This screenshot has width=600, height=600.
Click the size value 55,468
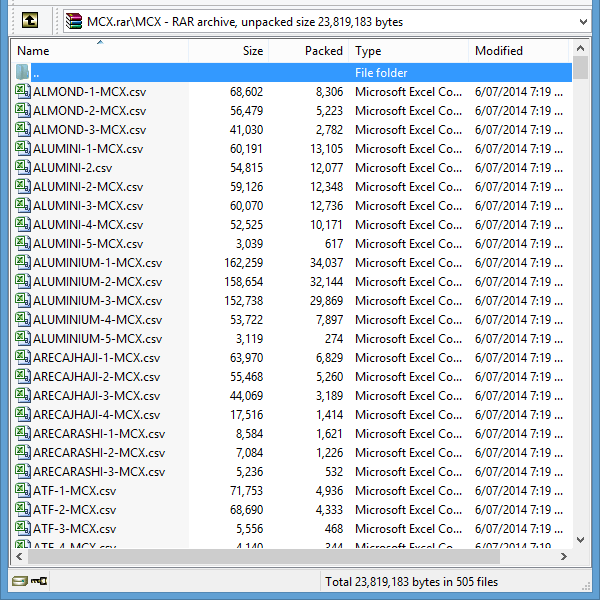coord(246,377)
